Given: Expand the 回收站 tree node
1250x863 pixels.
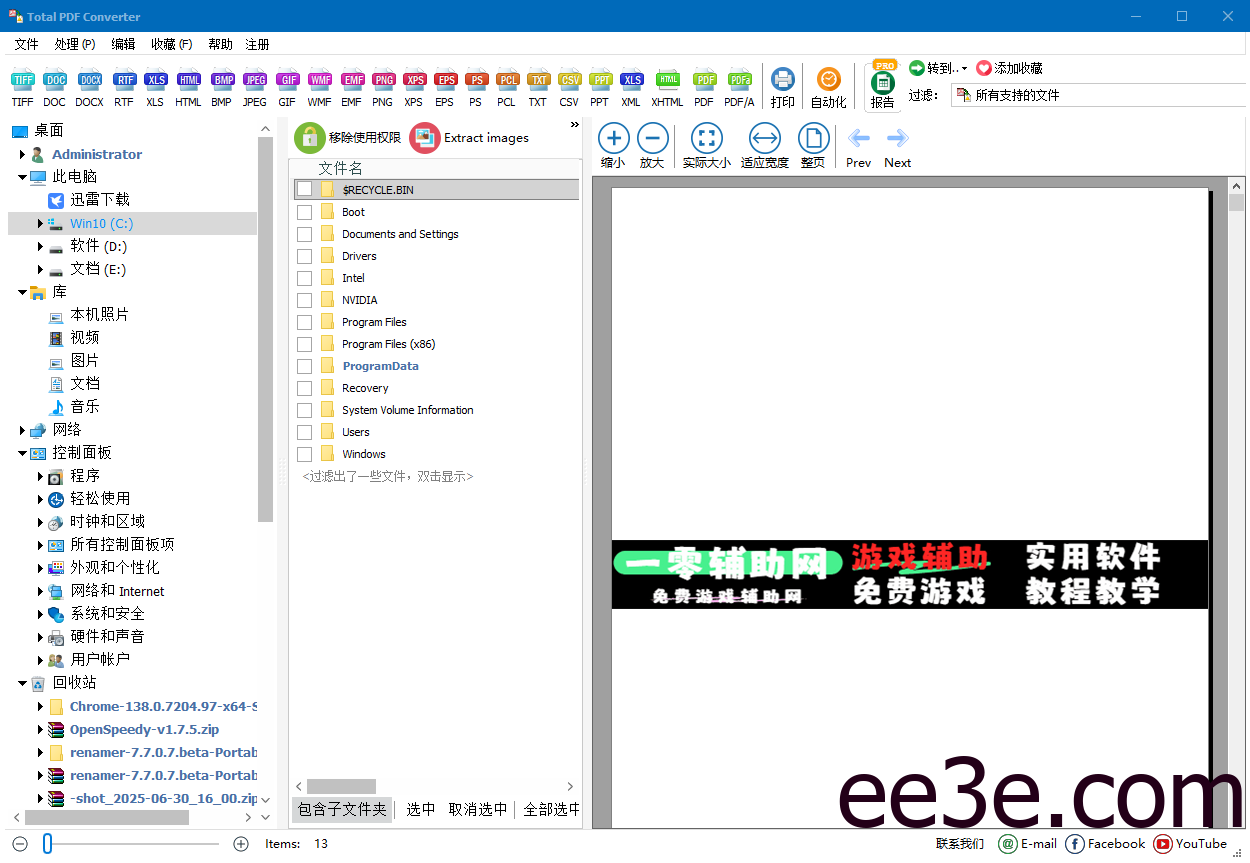Looking at the screenshot, I should tap(22, 683).
